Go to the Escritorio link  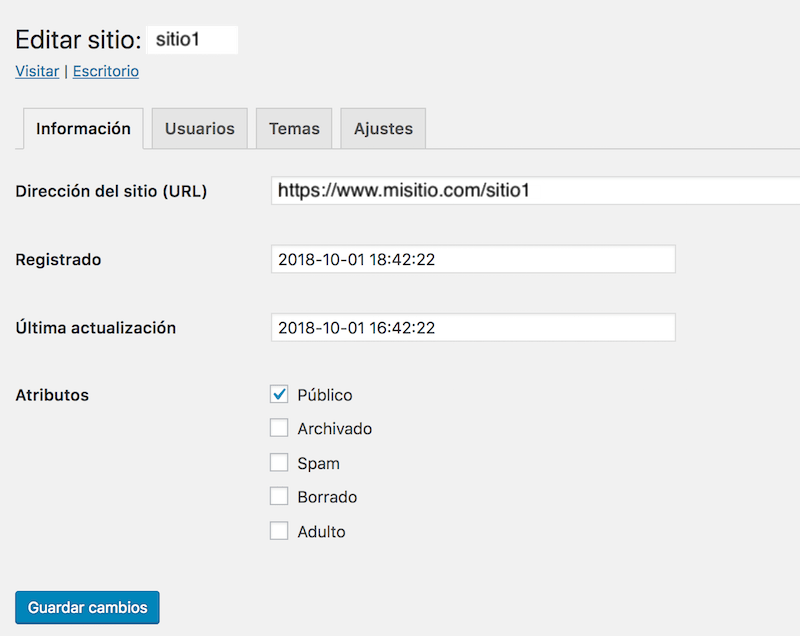[106, 72]
